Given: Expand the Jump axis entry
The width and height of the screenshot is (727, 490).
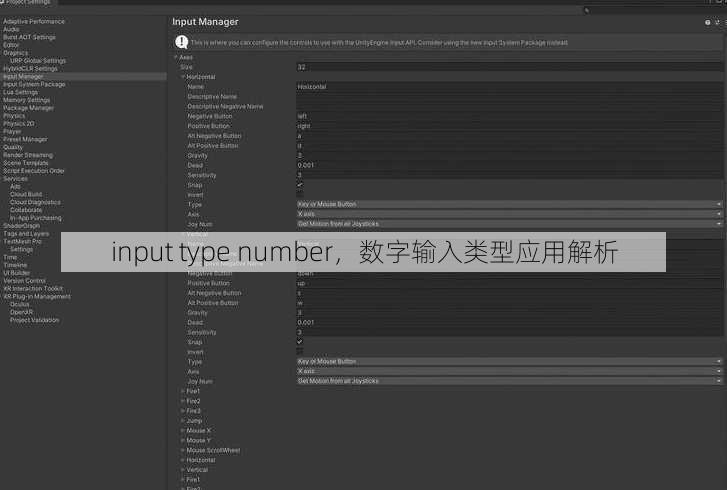Looking at the screenshot, I should tap(183, 421).
